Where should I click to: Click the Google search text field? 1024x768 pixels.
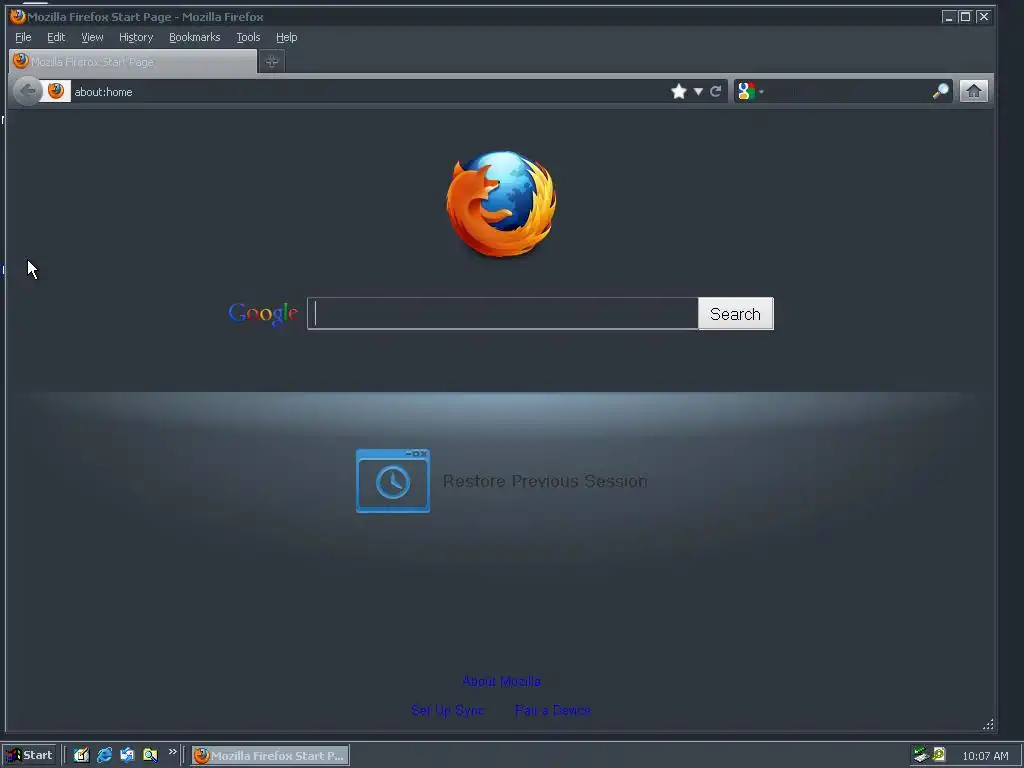(502, 314)
